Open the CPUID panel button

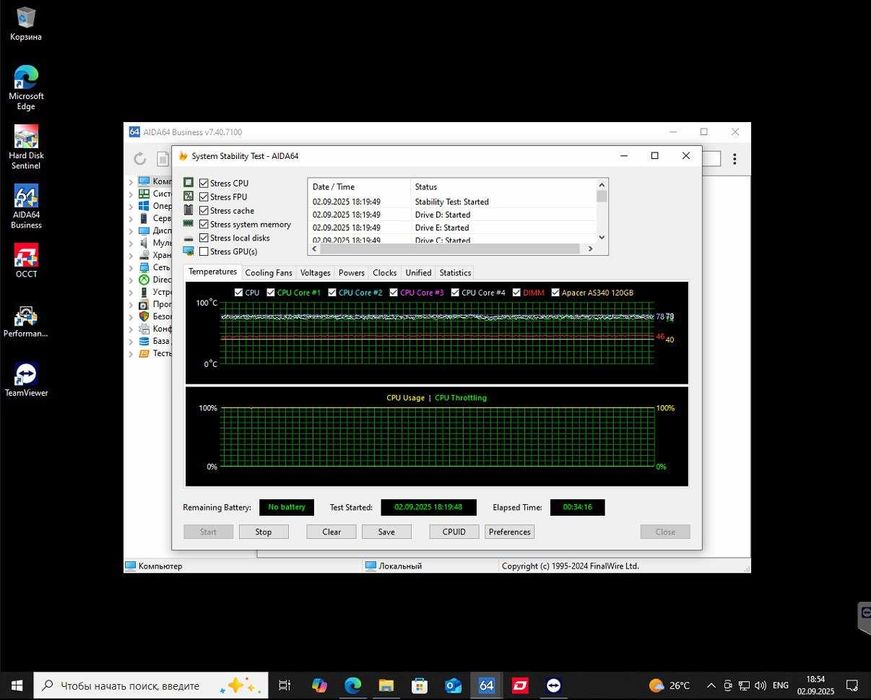pyautogui.click(x=454, y=532)
